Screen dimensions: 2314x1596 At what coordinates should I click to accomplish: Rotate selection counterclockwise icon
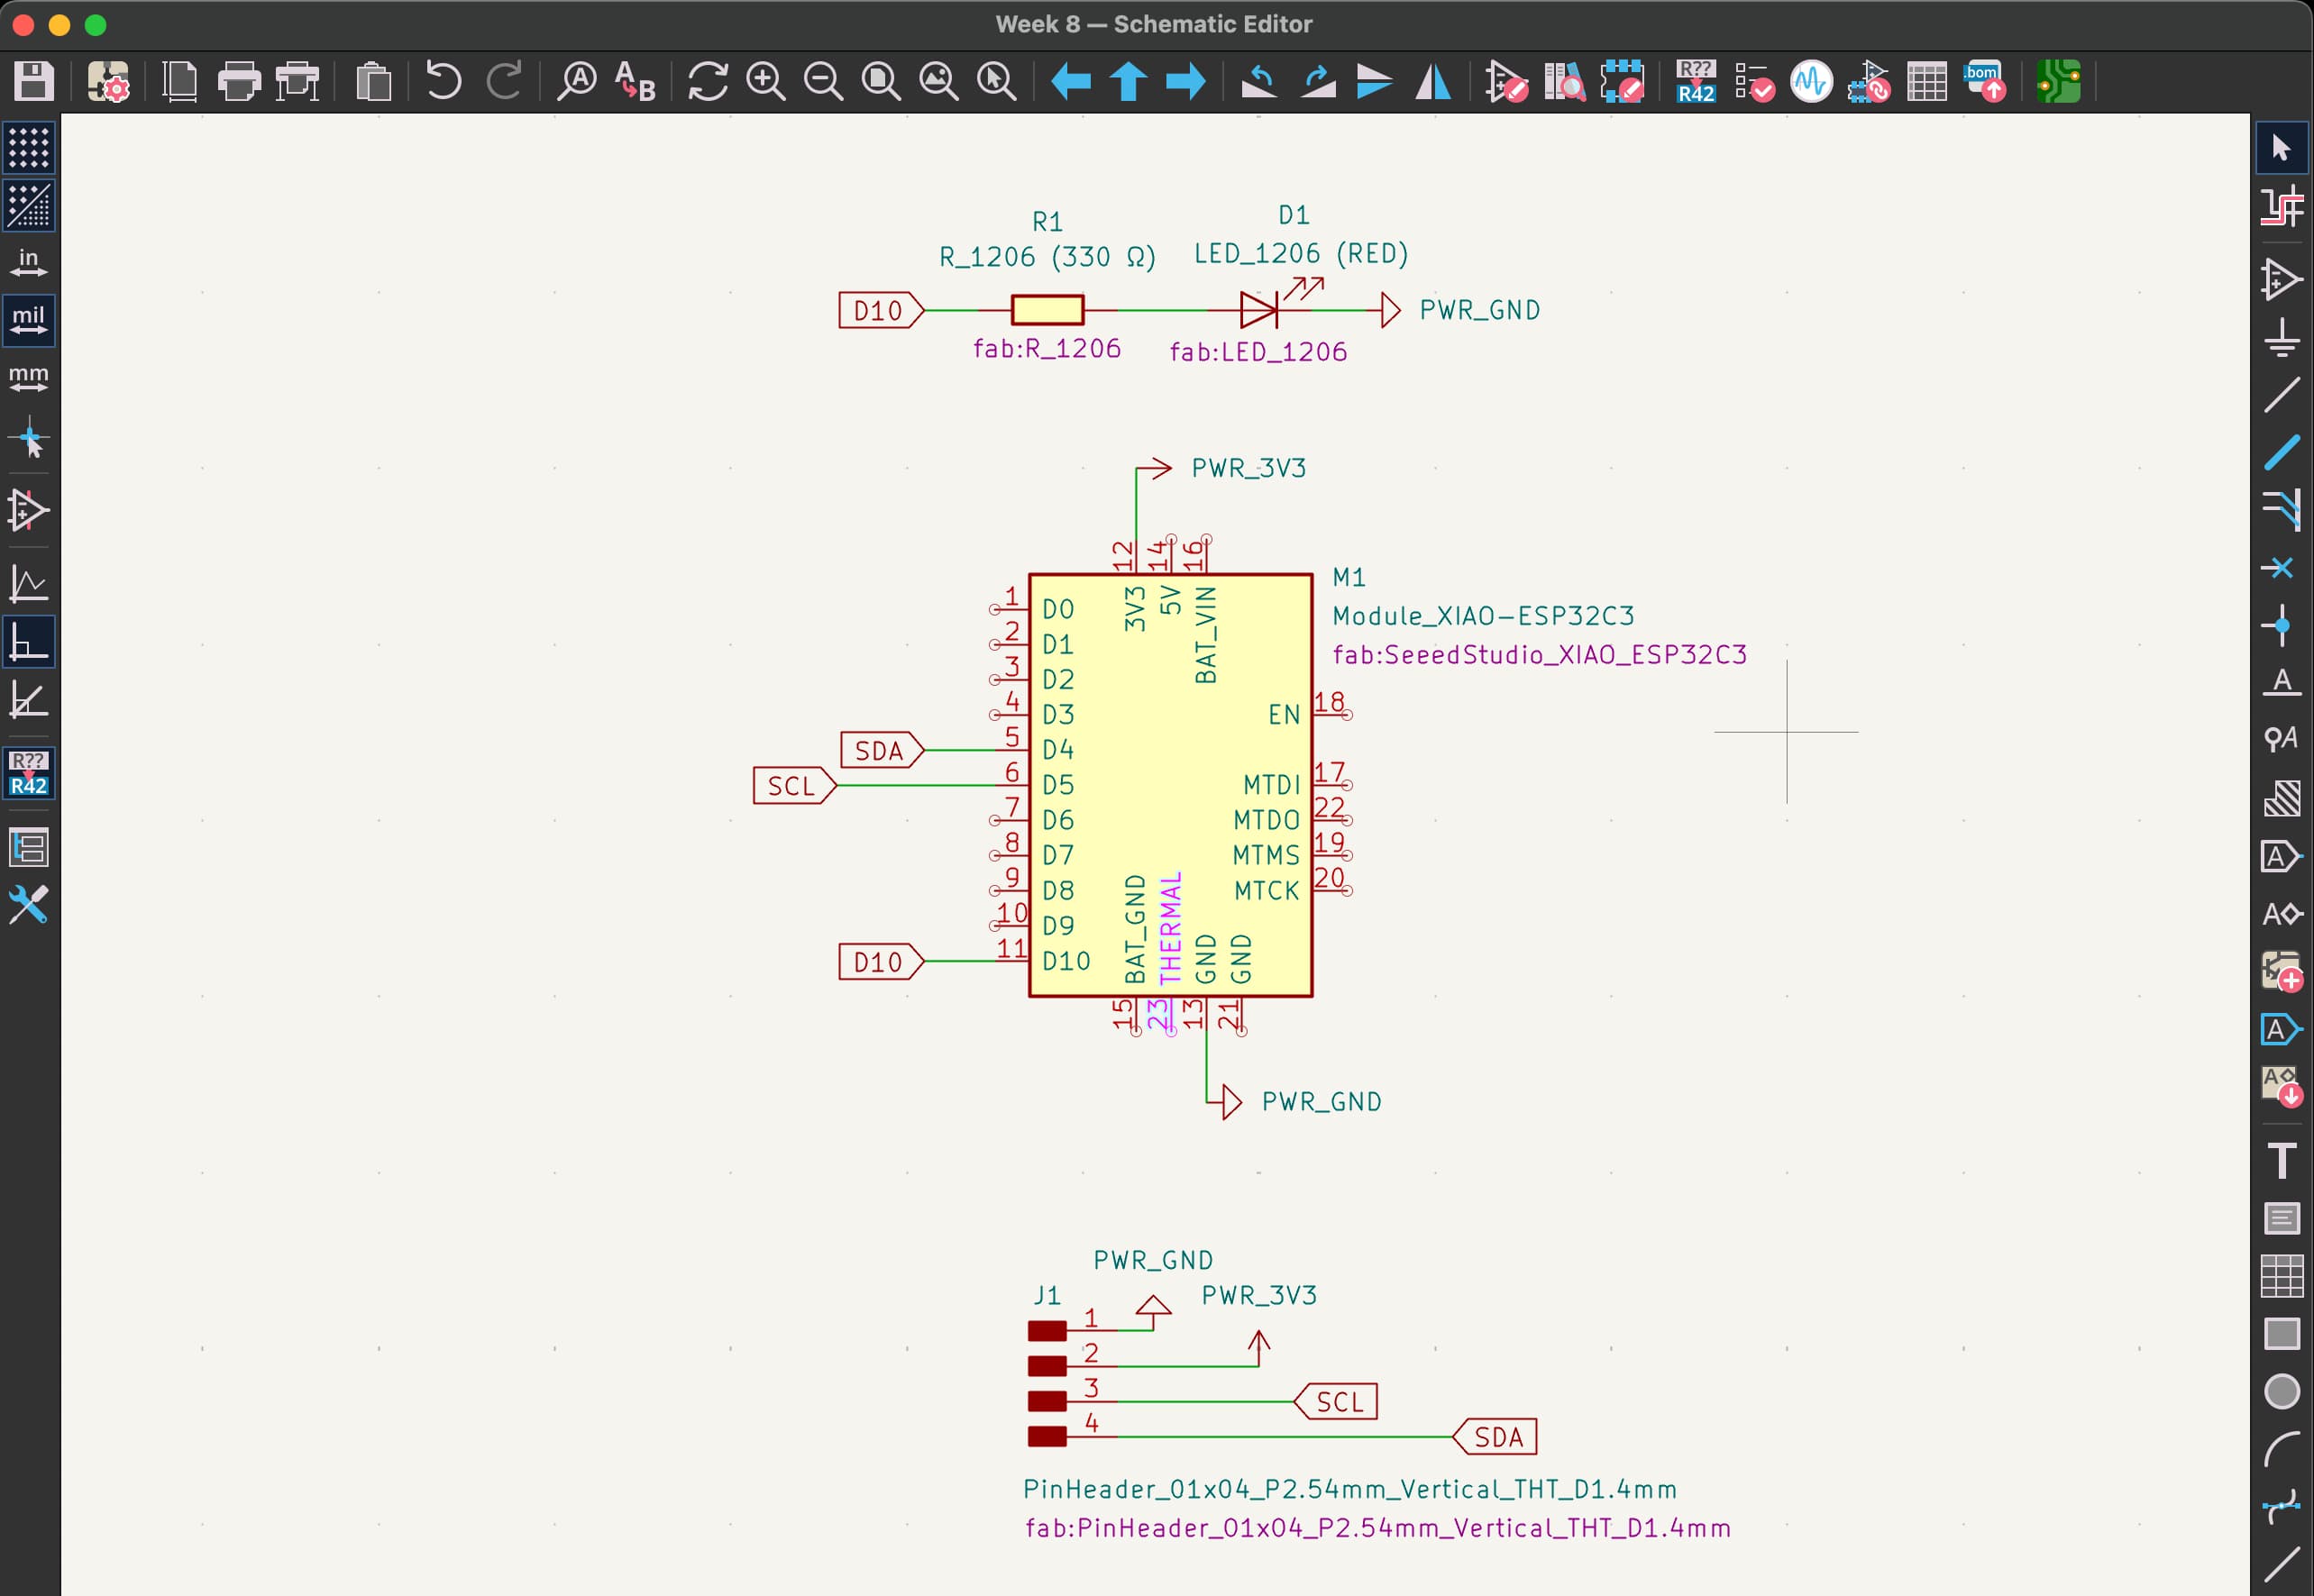[1259, 81]
